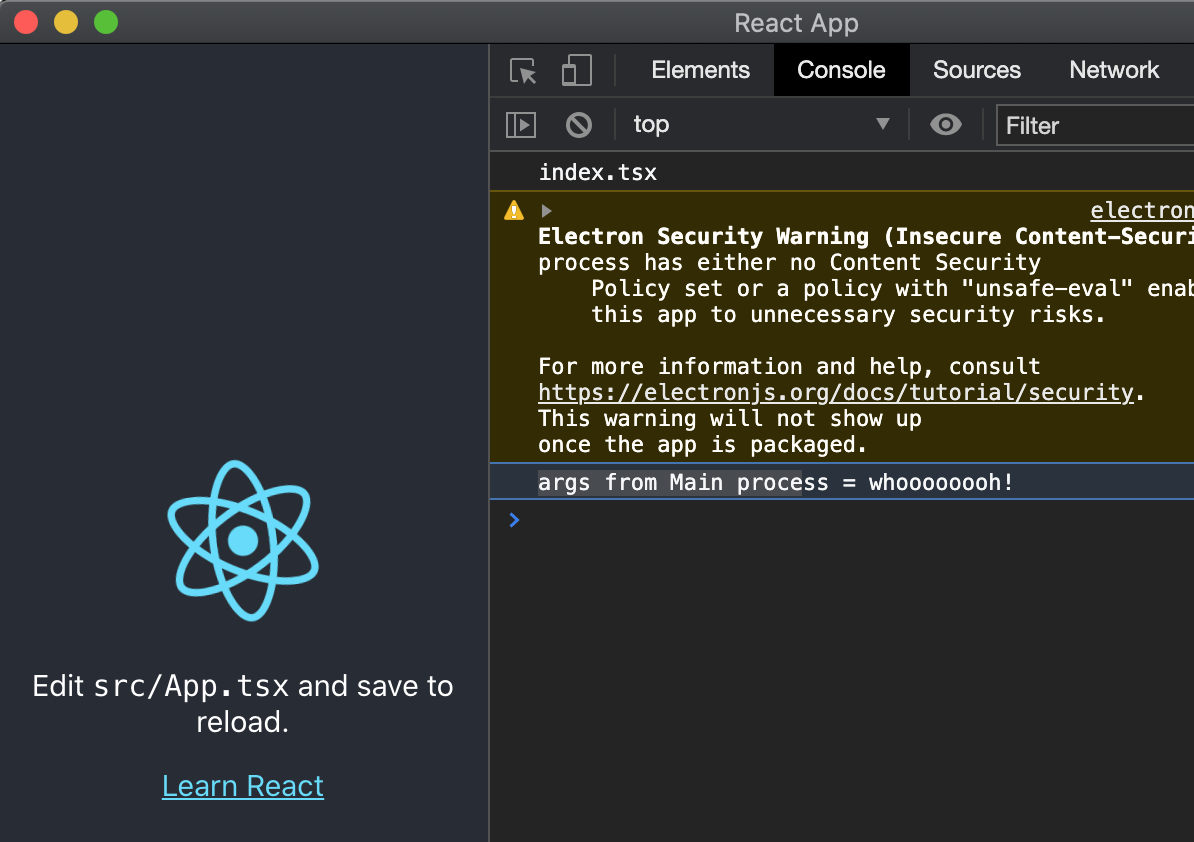Toggle the device toolbar icon
The width and height of the screenshot is (1194, 842).
(576, 70)
